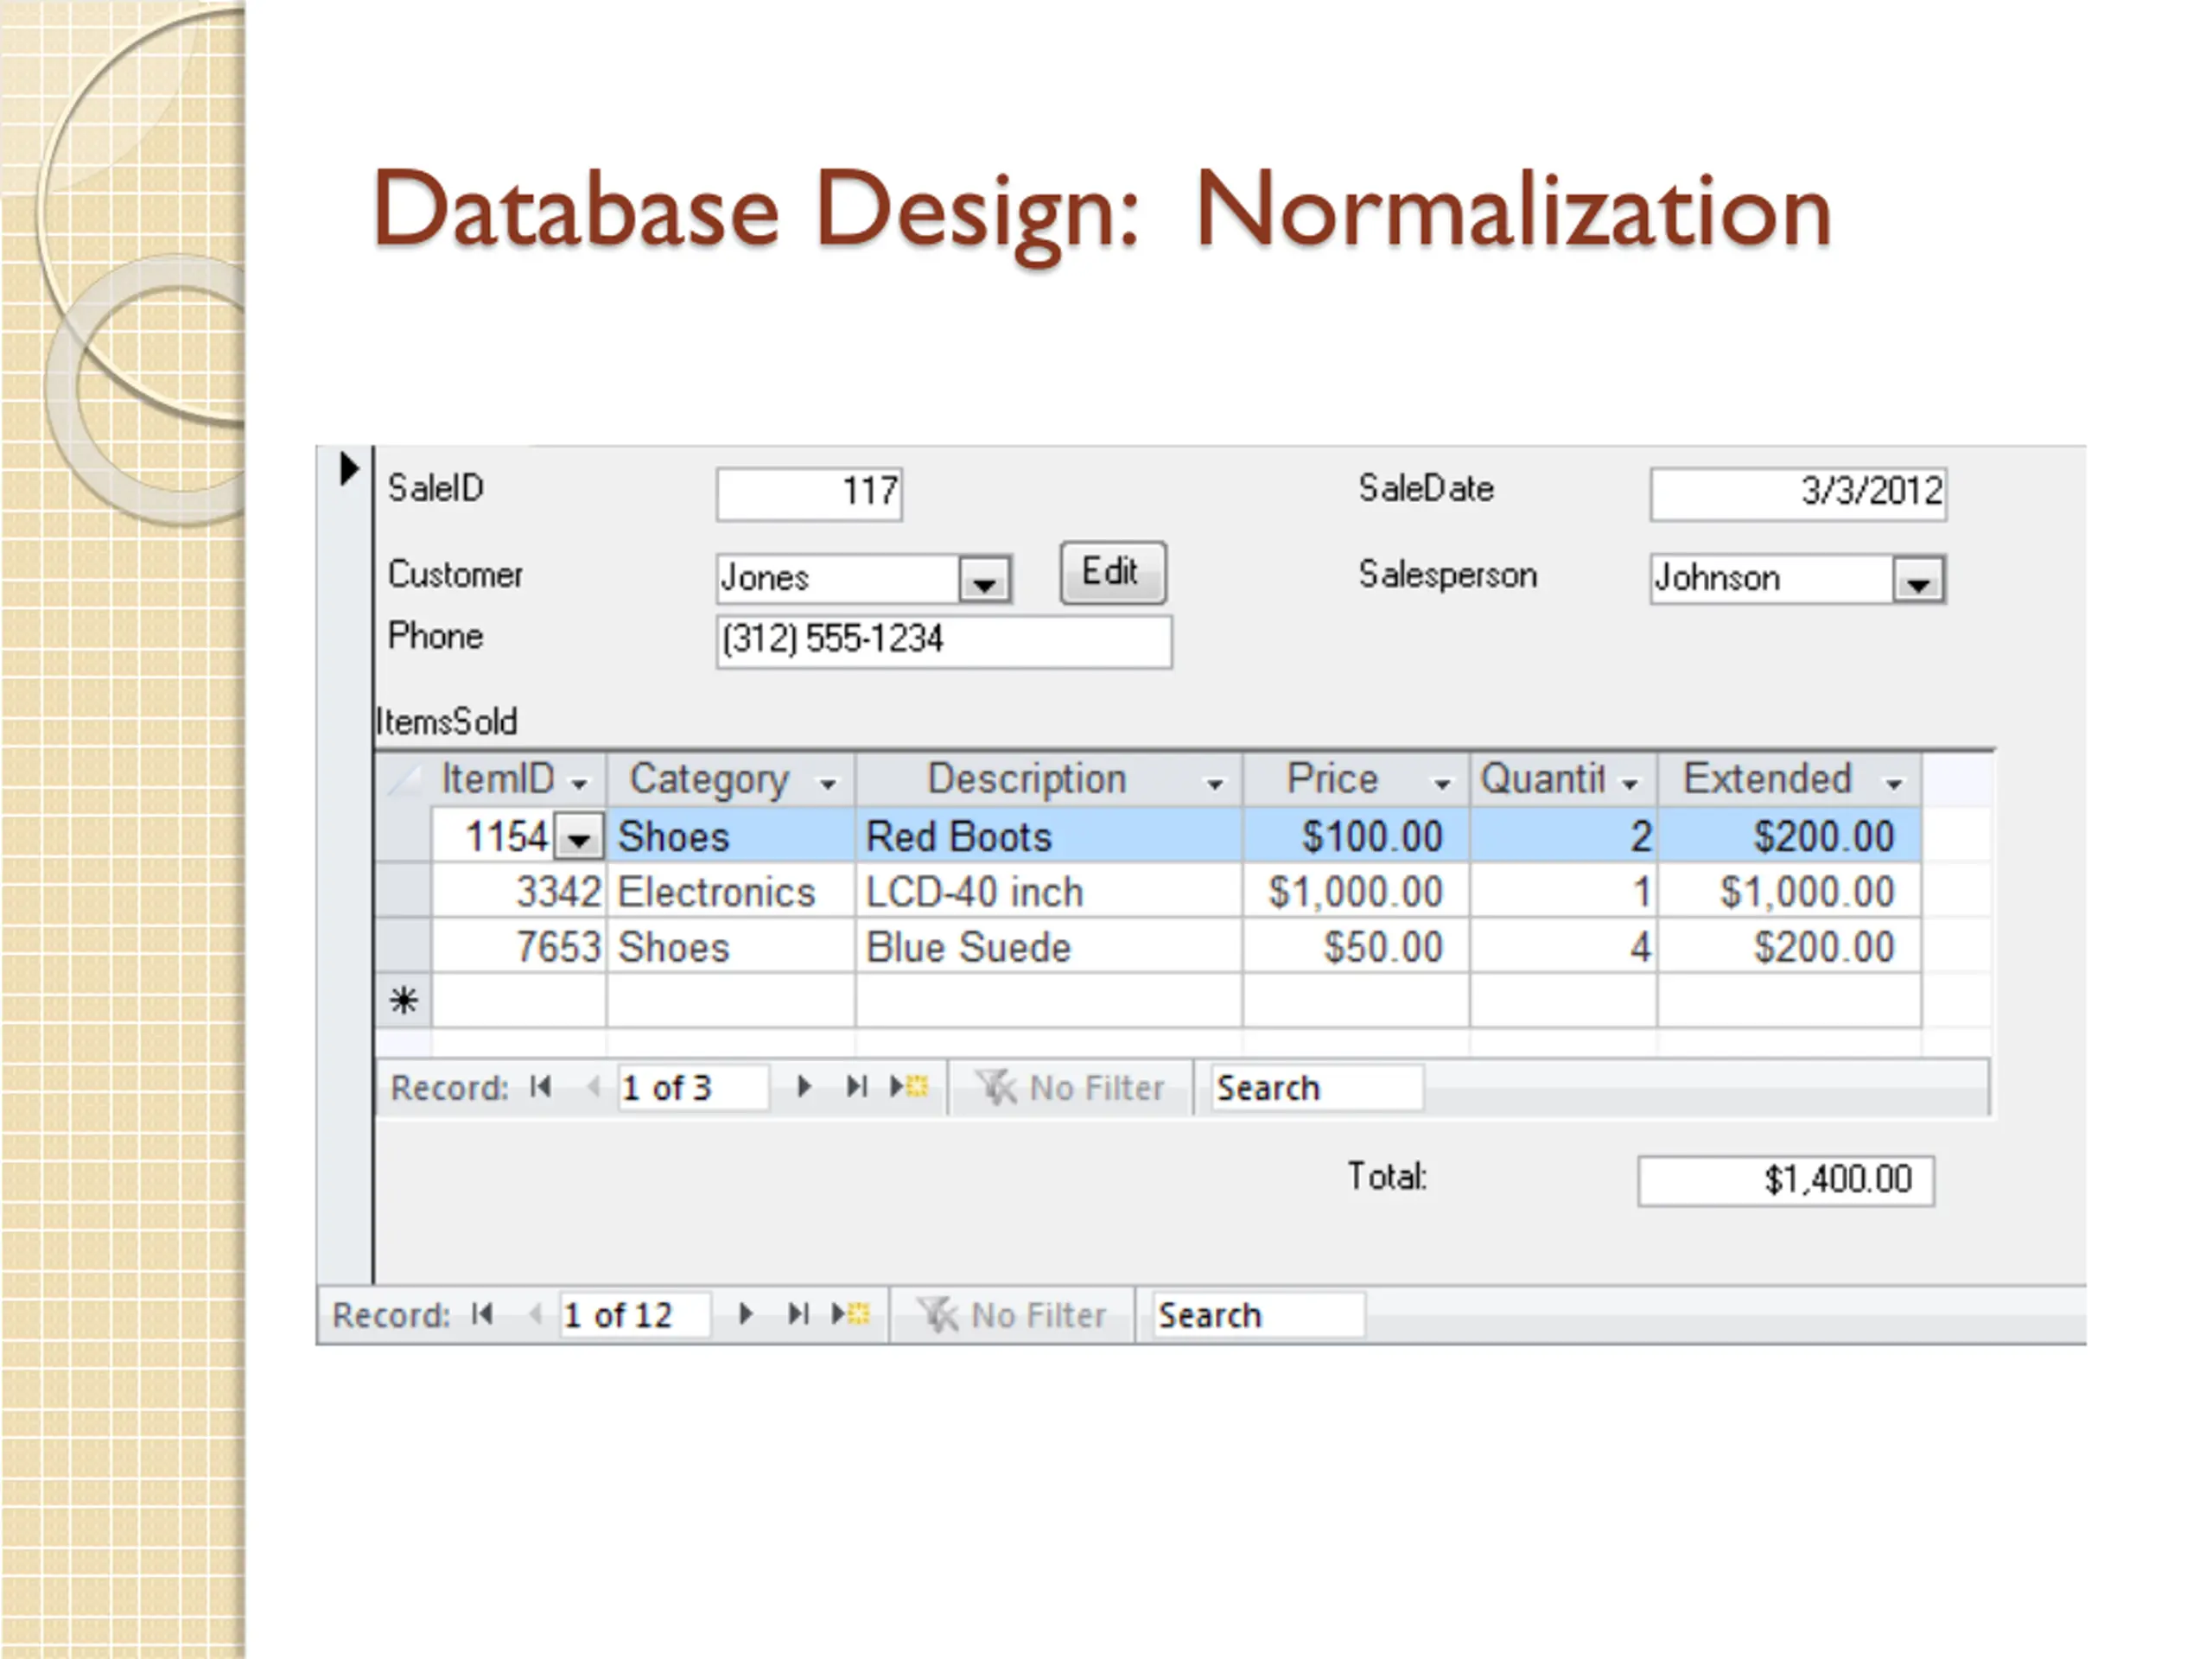Click the $50.00 price cell

[1356, 946]
